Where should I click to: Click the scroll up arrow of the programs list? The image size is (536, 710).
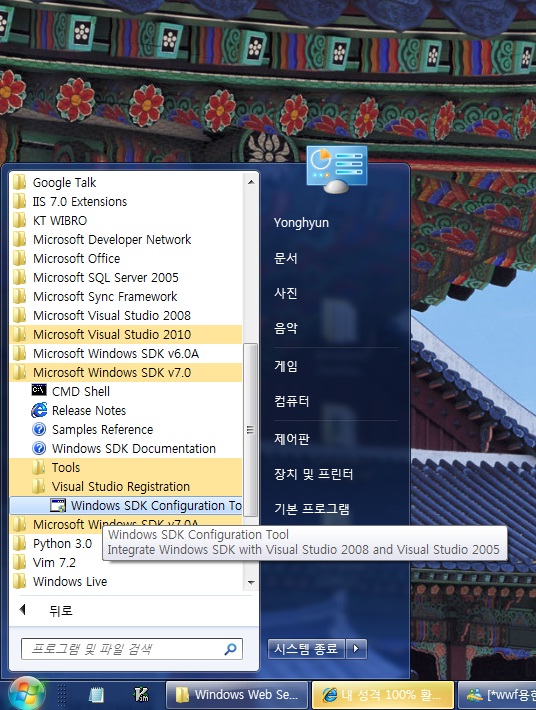[251, 182]
